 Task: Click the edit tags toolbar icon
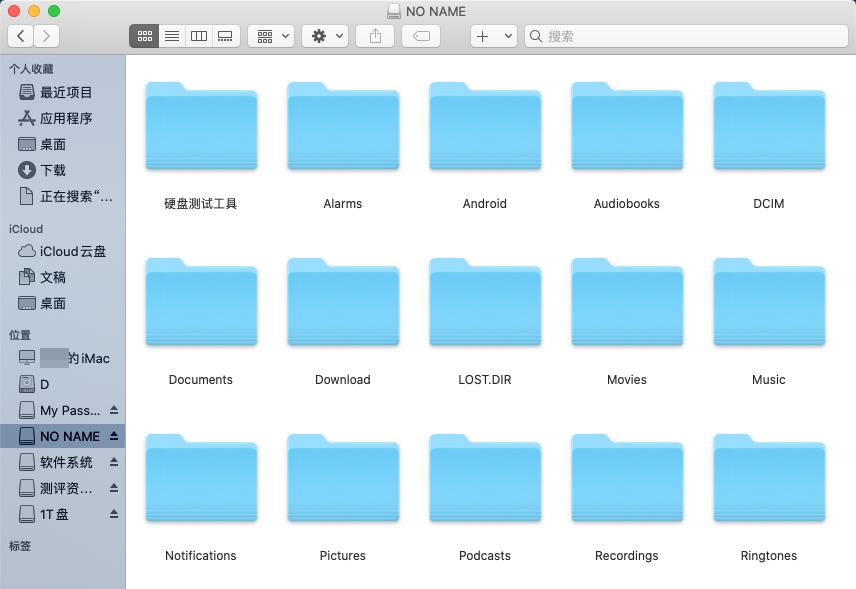[x=421, y=36]
